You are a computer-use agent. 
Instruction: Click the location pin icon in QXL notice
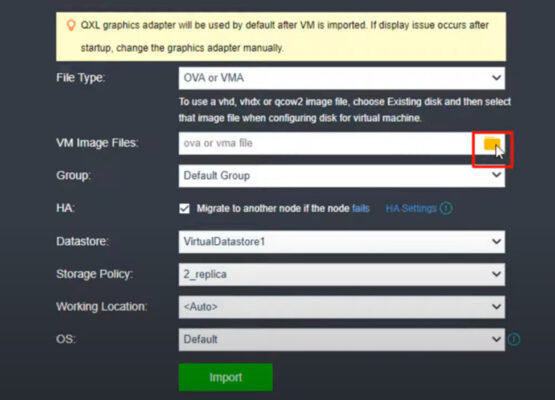[x=71, y=25]
